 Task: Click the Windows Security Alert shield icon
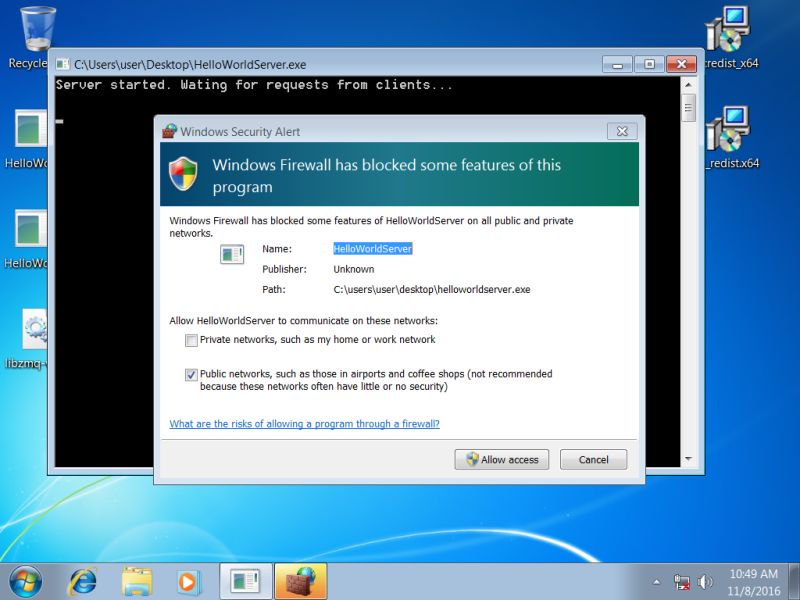pos(183,172)
